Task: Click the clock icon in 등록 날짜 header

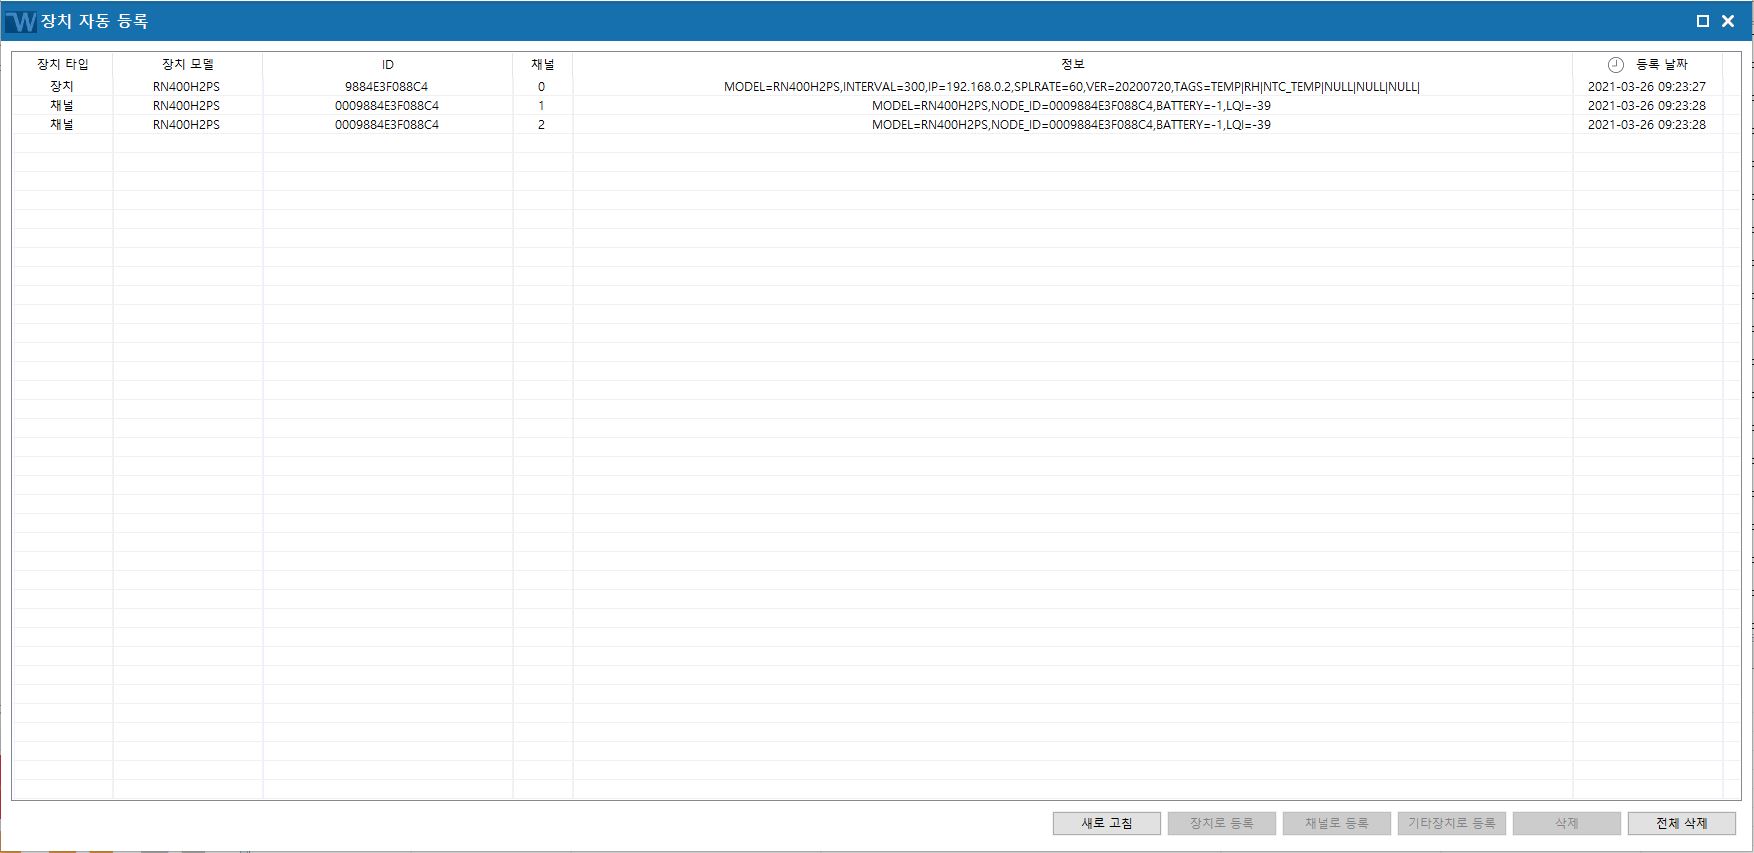Action: (1615, 65)
